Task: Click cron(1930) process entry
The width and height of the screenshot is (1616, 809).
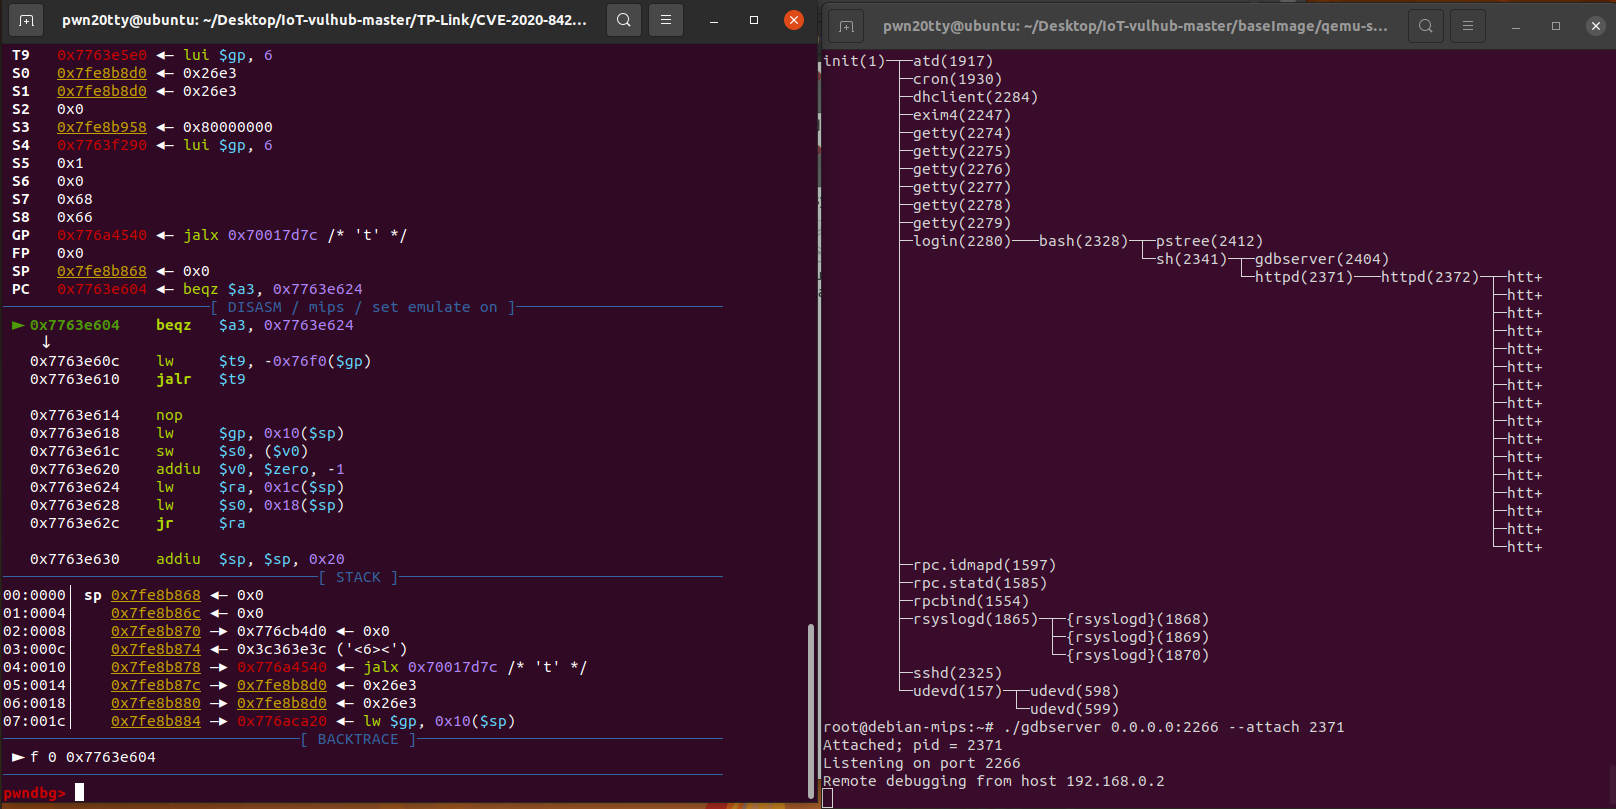Action: click(x=957, y=79)
